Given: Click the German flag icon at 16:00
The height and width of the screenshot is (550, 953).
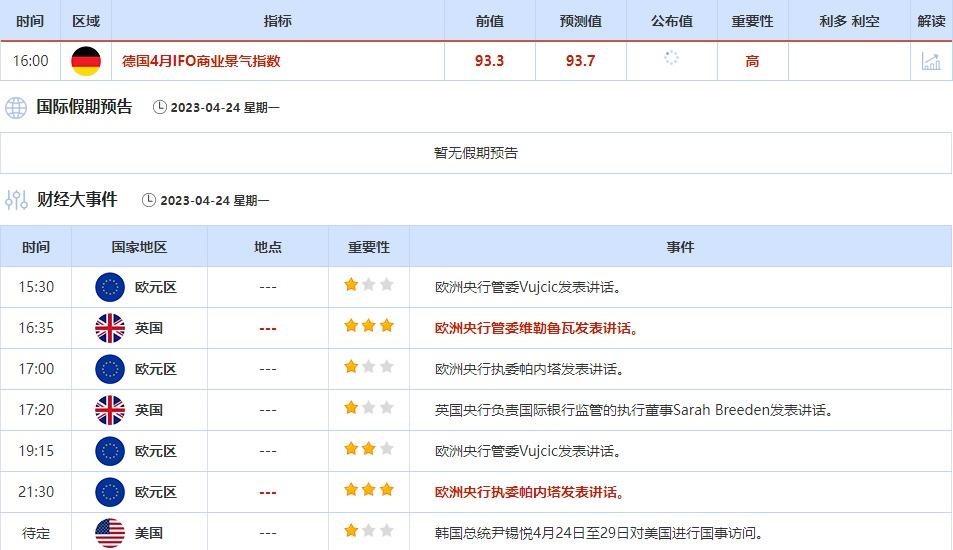Looking at the screenshot, I should (x=86, y=61).
